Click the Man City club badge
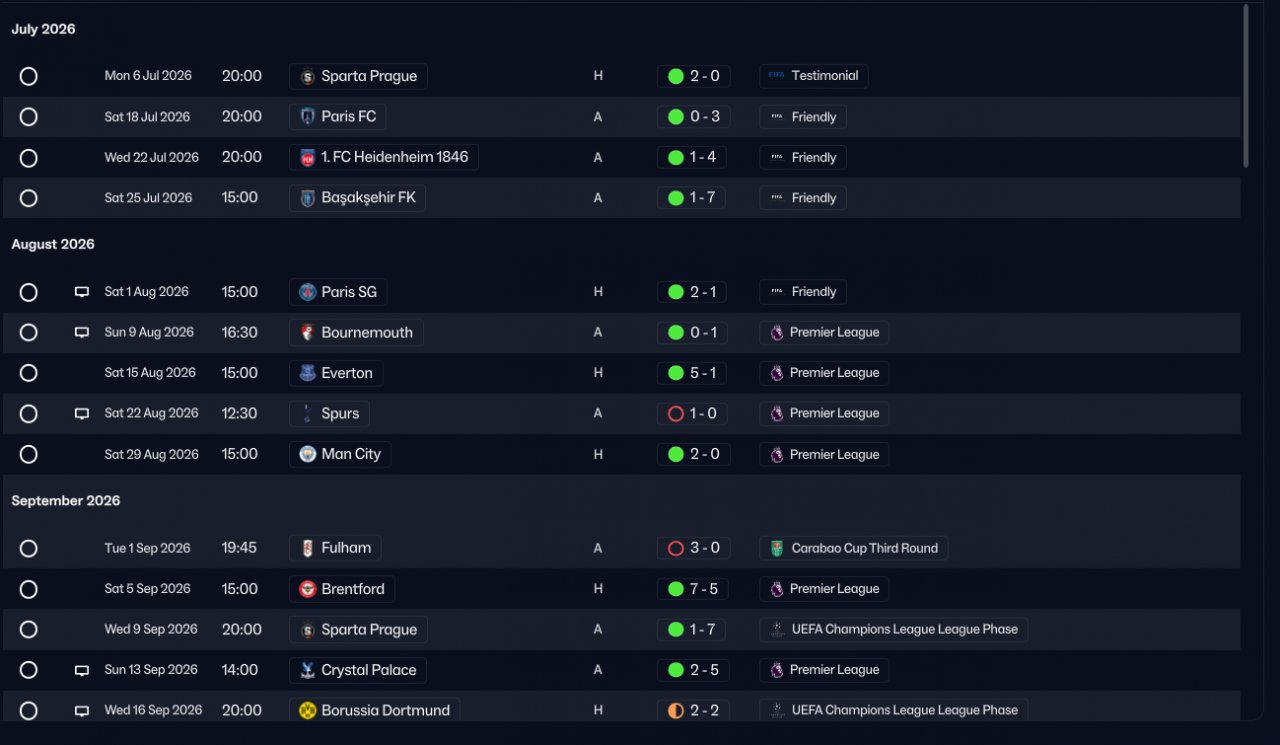Image resolution: width=1280 pixels, height=745 pixels. point(308,454)
